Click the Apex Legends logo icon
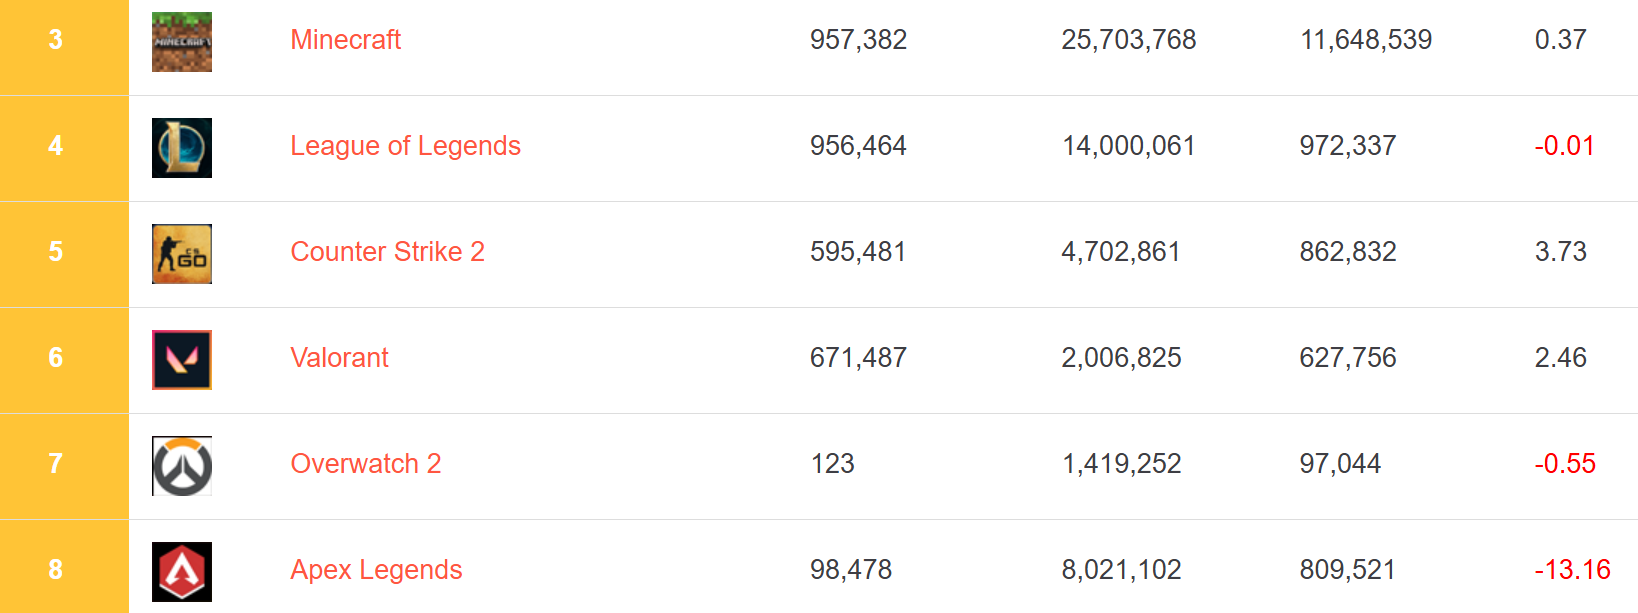This screenshot has height=613, width=1638. click(182, 572)
